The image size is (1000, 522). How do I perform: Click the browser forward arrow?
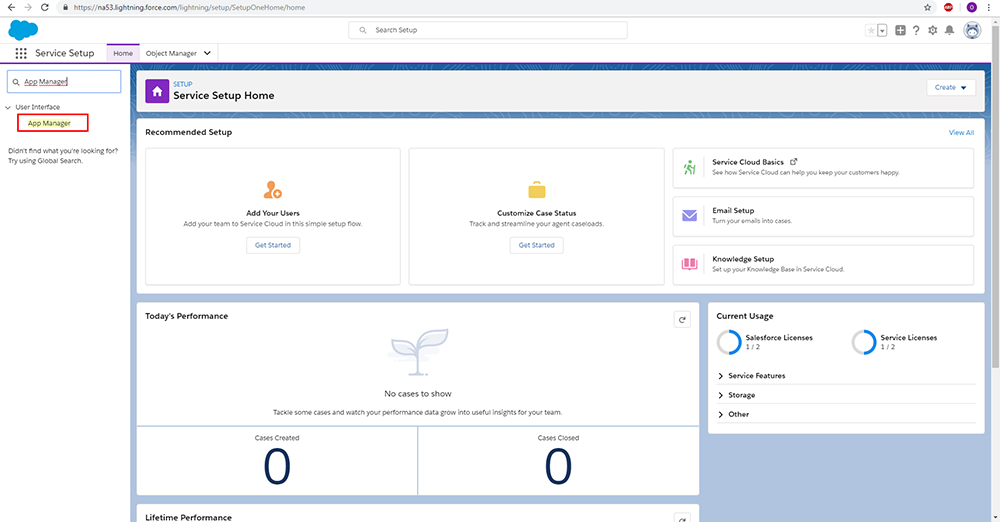[x=27, y=7]
